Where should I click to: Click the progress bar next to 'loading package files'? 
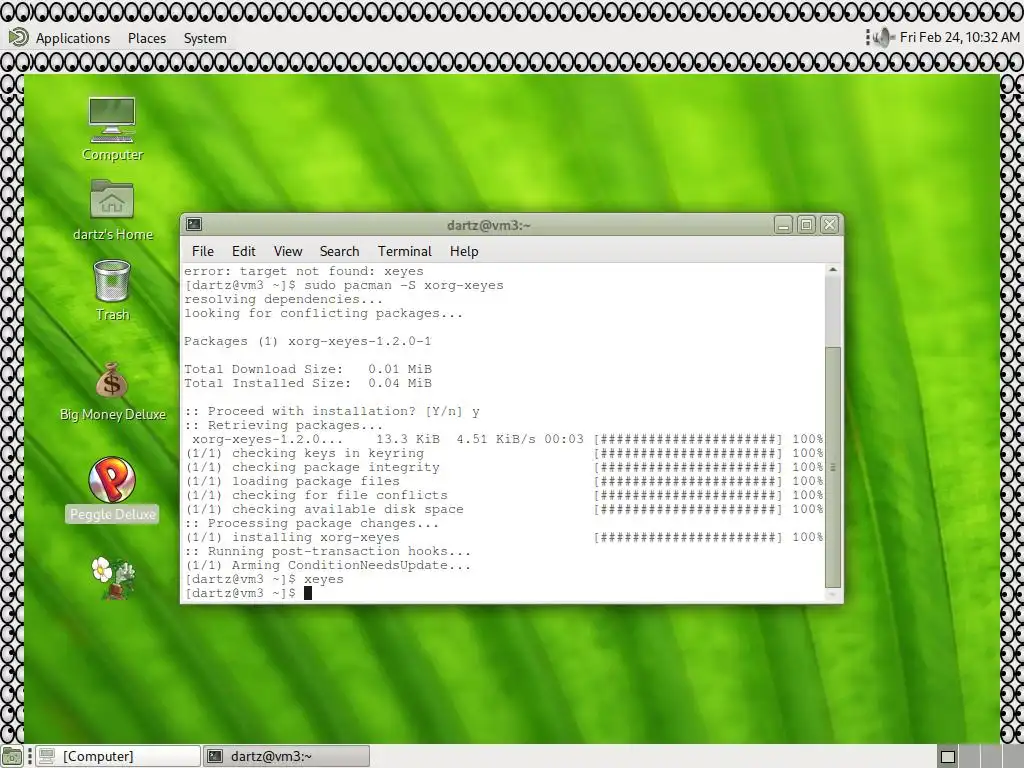688,481
